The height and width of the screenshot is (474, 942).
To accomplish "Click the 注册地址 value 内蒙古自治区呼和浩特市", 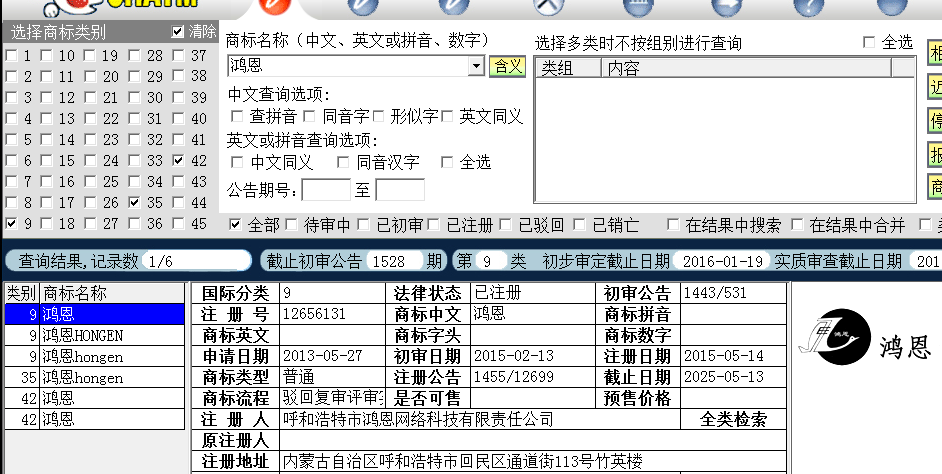I will point(463,461).
